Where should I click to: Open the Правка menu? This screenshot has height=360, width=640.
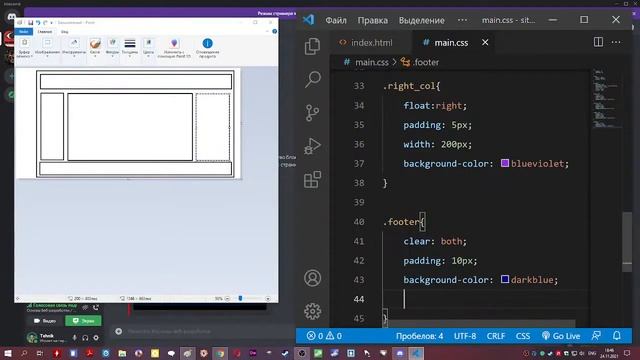coord(373,20)
